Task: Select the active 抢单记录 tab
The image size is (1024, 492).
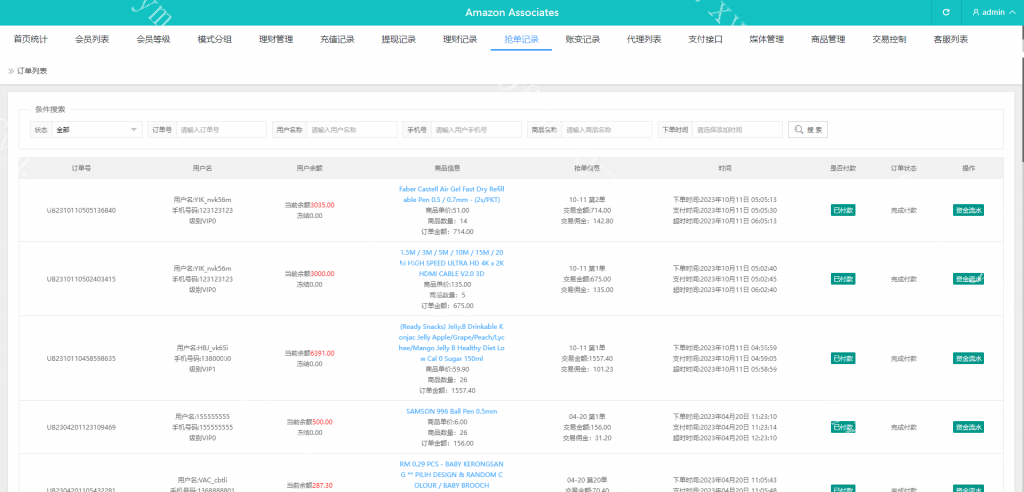Action: coord(521,39)
